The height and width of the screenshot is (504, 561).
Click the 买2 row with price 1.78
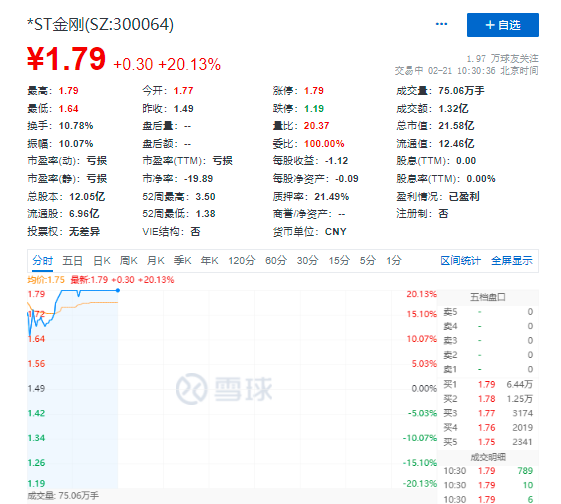pyautogui.click(x=488, y=399)
